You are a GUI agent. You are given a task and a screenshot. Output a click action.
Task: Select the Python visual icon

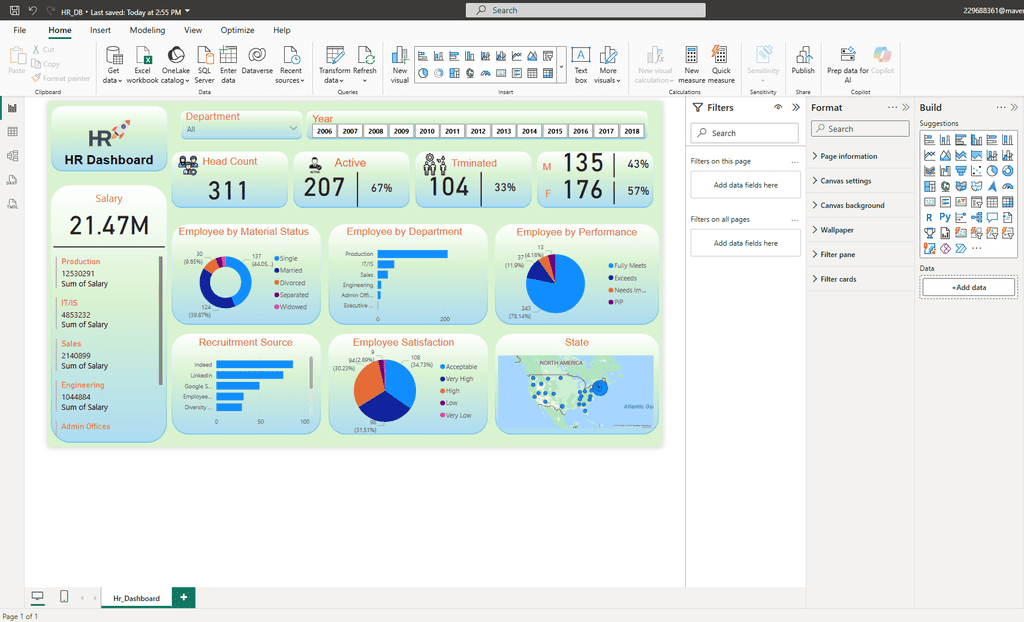(x=945, y=217)
